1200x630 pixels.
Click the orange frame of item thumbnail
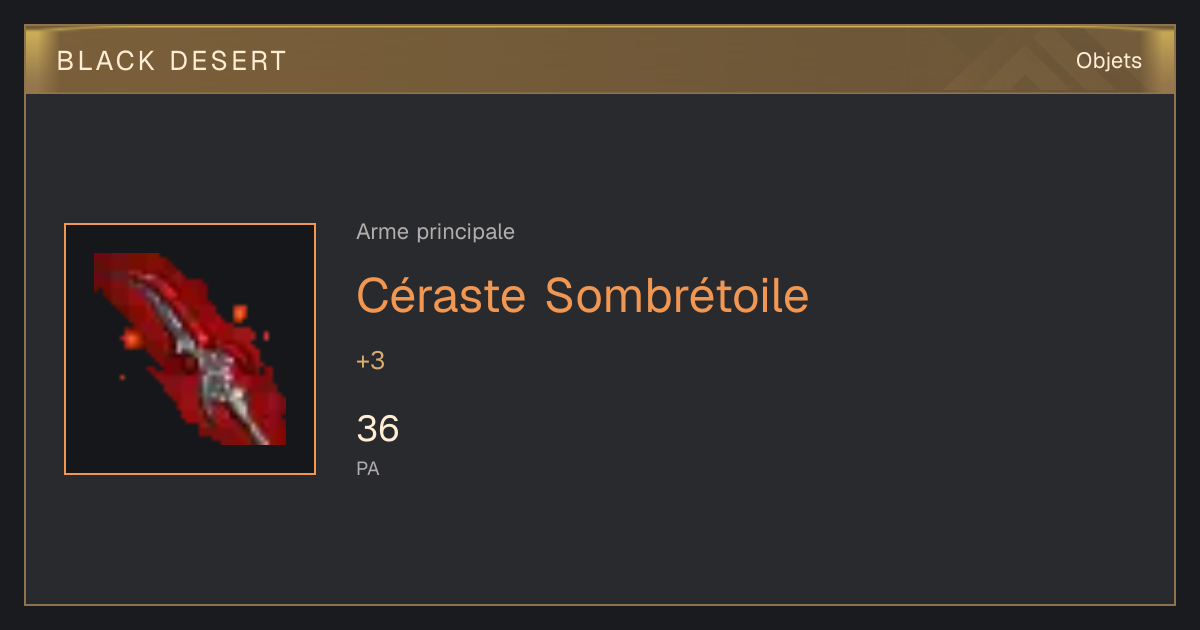[190, 224]
